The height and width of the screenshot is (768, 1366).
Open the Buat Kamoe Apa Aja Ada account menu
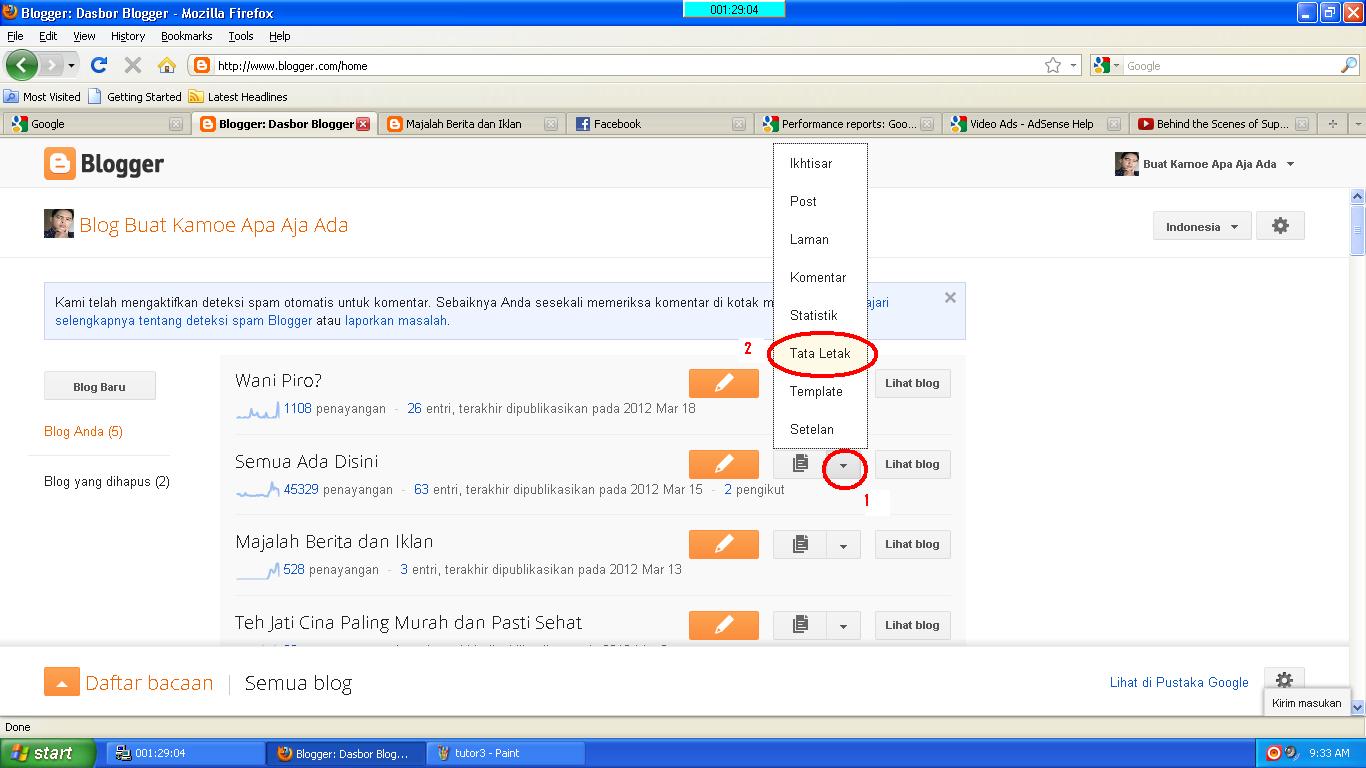click(1205, 164)
